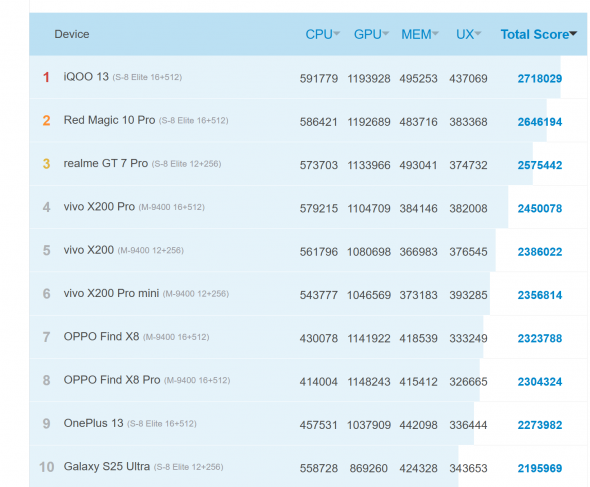Select iQOO 13 UX score 437069
The height and width of the screenshot is (487, 590).
click(468, 79)
